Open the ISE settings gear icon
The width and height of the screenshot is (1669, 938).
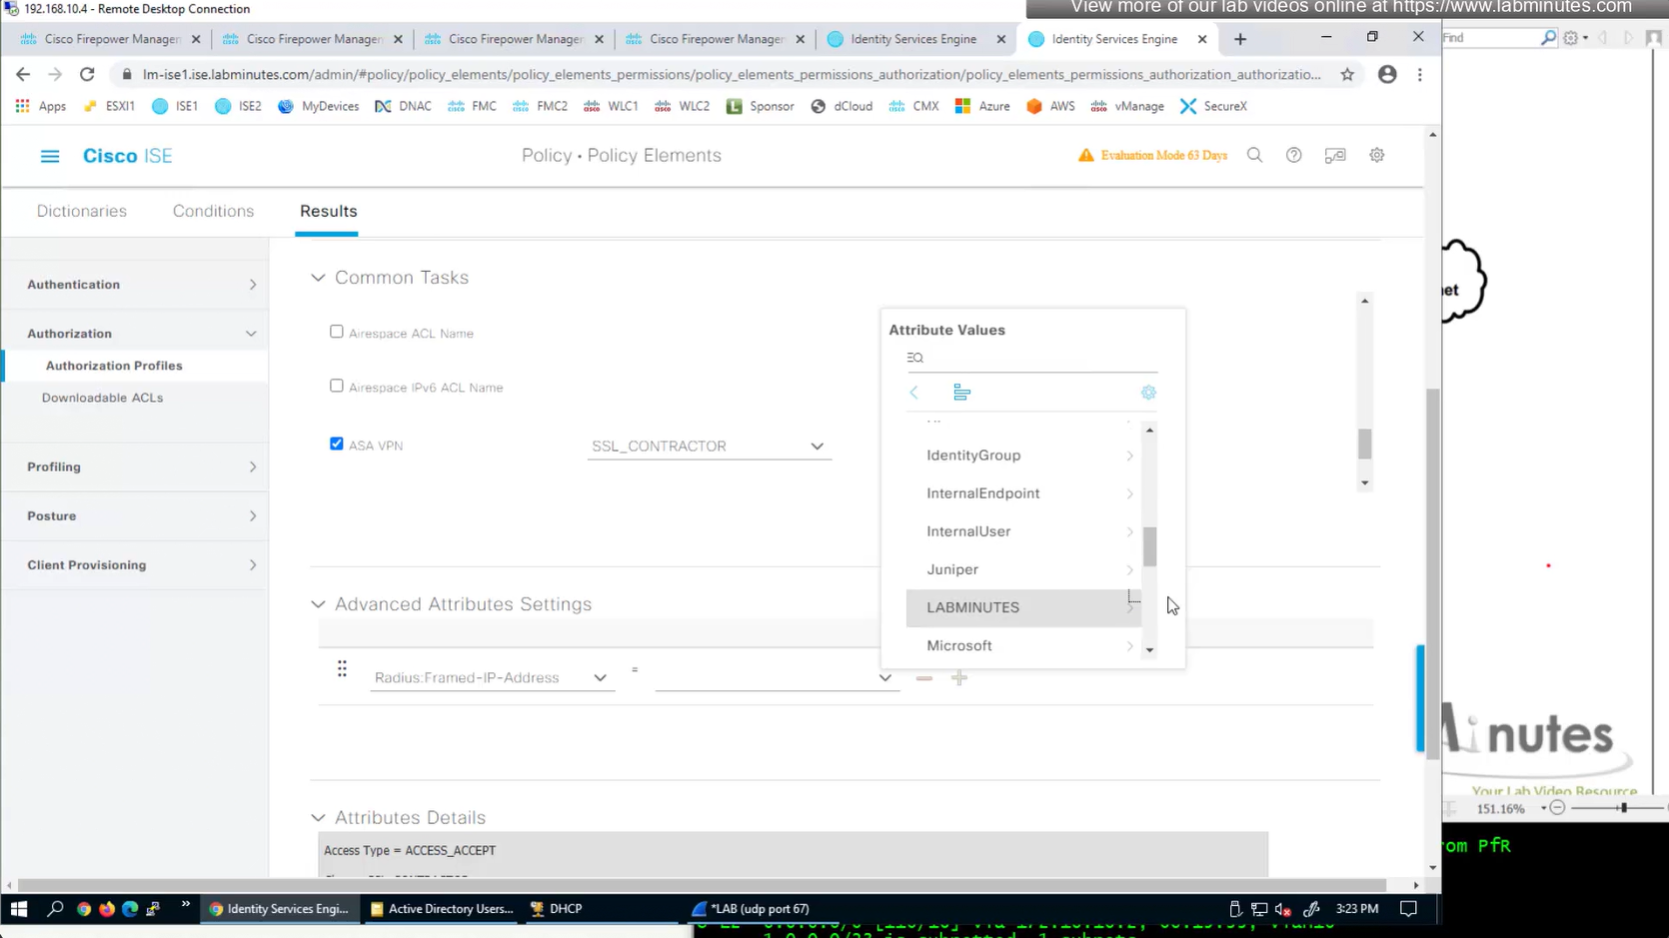tap(1376, 156)
